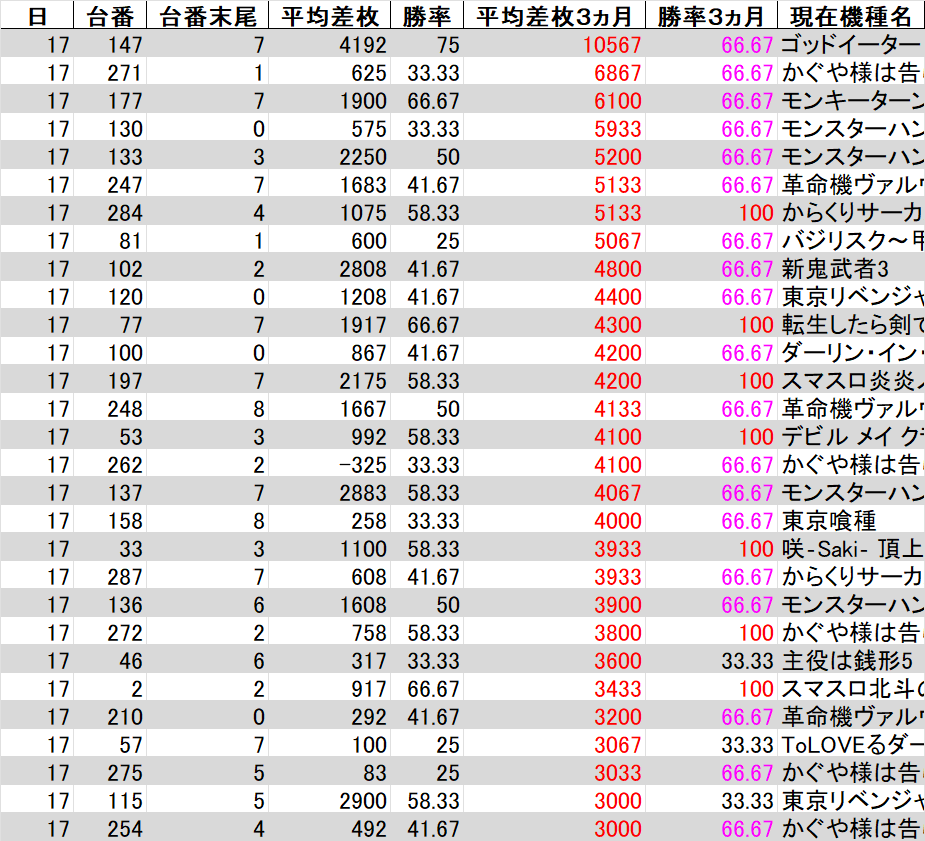Select machine number 115 cell
This screenshot has height=841, width=925.
coord(110,801)
